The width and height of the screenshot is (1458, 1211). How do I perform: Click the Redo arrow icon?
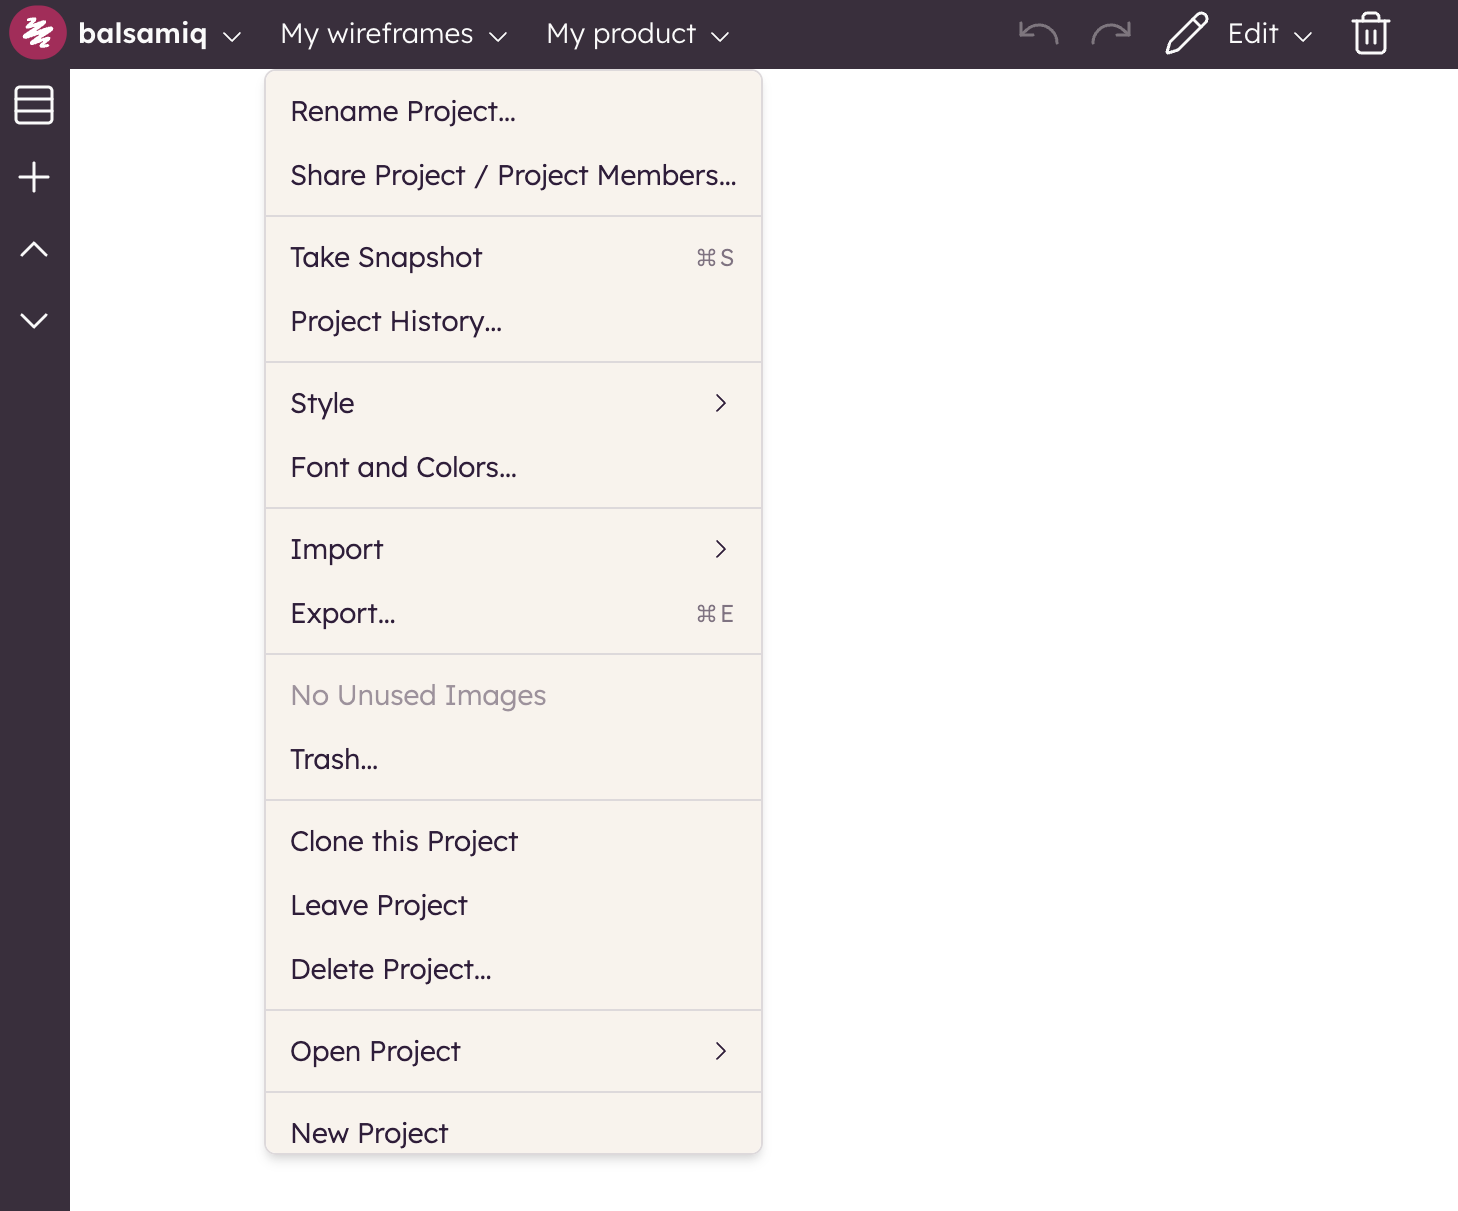tap(1109, 33)
